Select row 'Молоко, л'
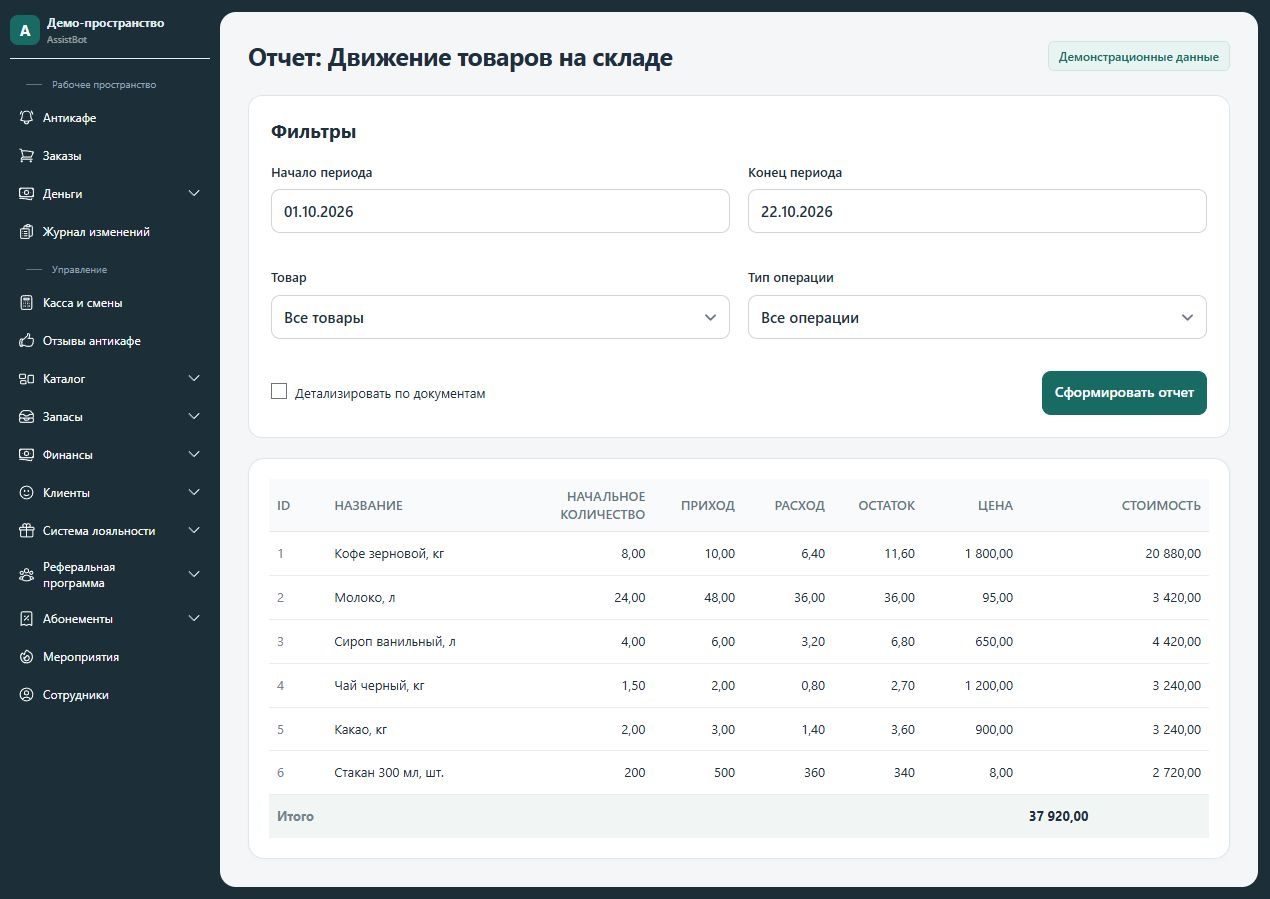The image size is (1270, 899). 739,597
